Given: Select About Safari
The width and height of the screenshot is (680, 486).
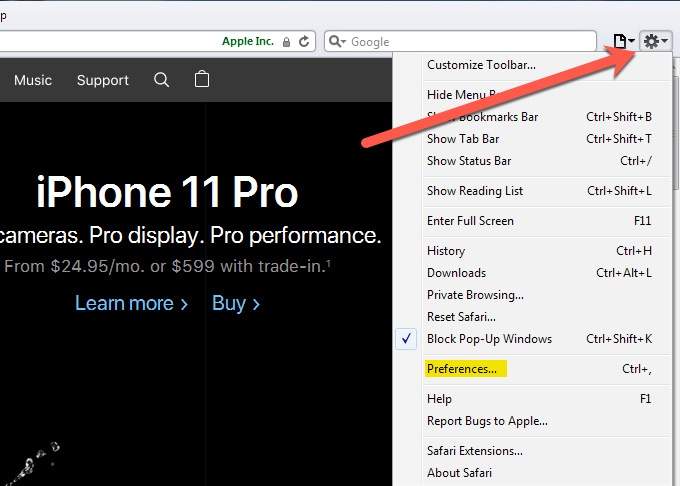Looking at the screenshot, I should (x=459, y=473).
